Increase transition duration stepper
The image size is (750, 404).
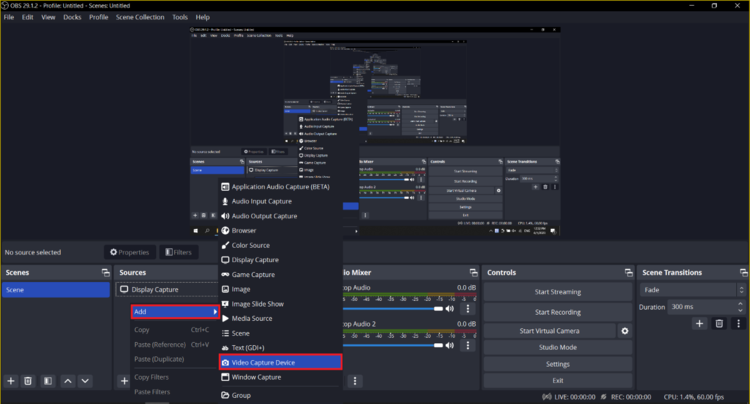click(x=740, y=304)
